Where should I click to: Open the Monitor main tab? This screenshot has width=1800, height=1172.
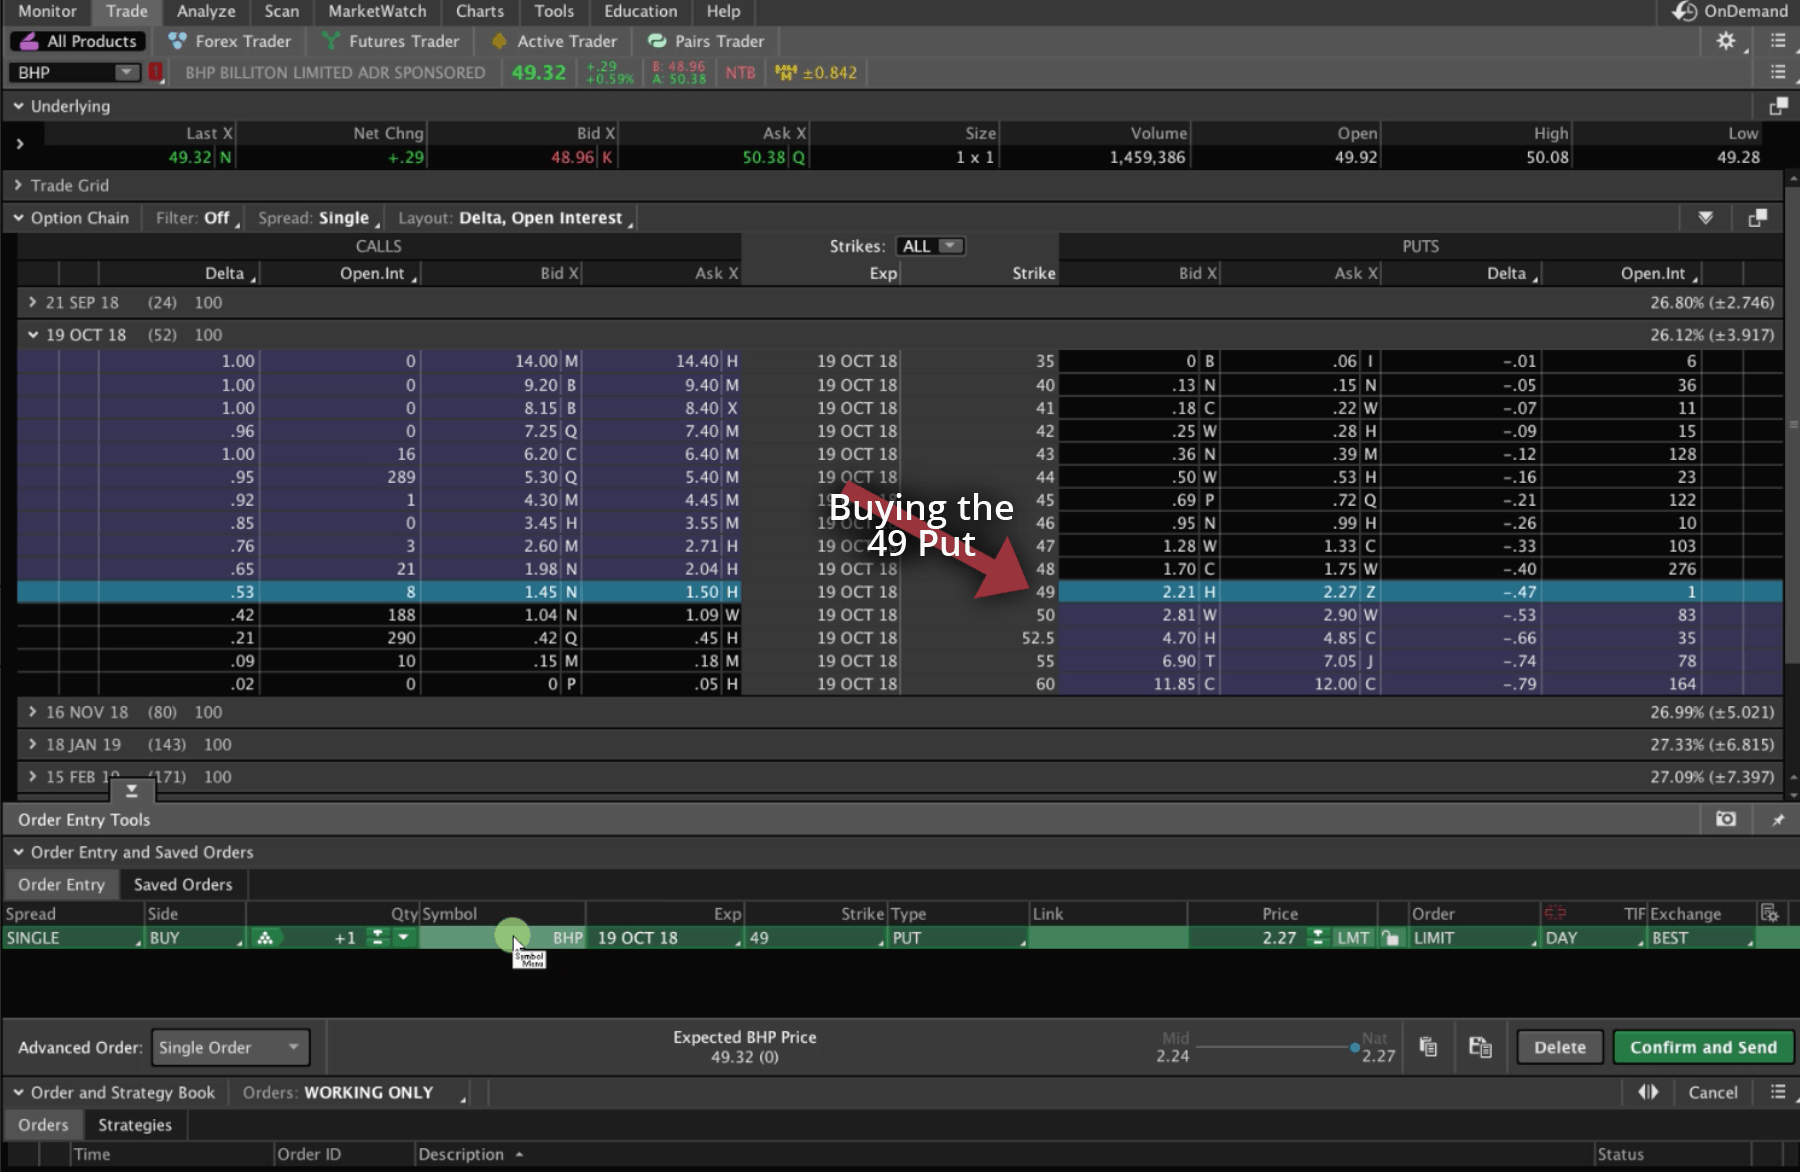(47, 11)
